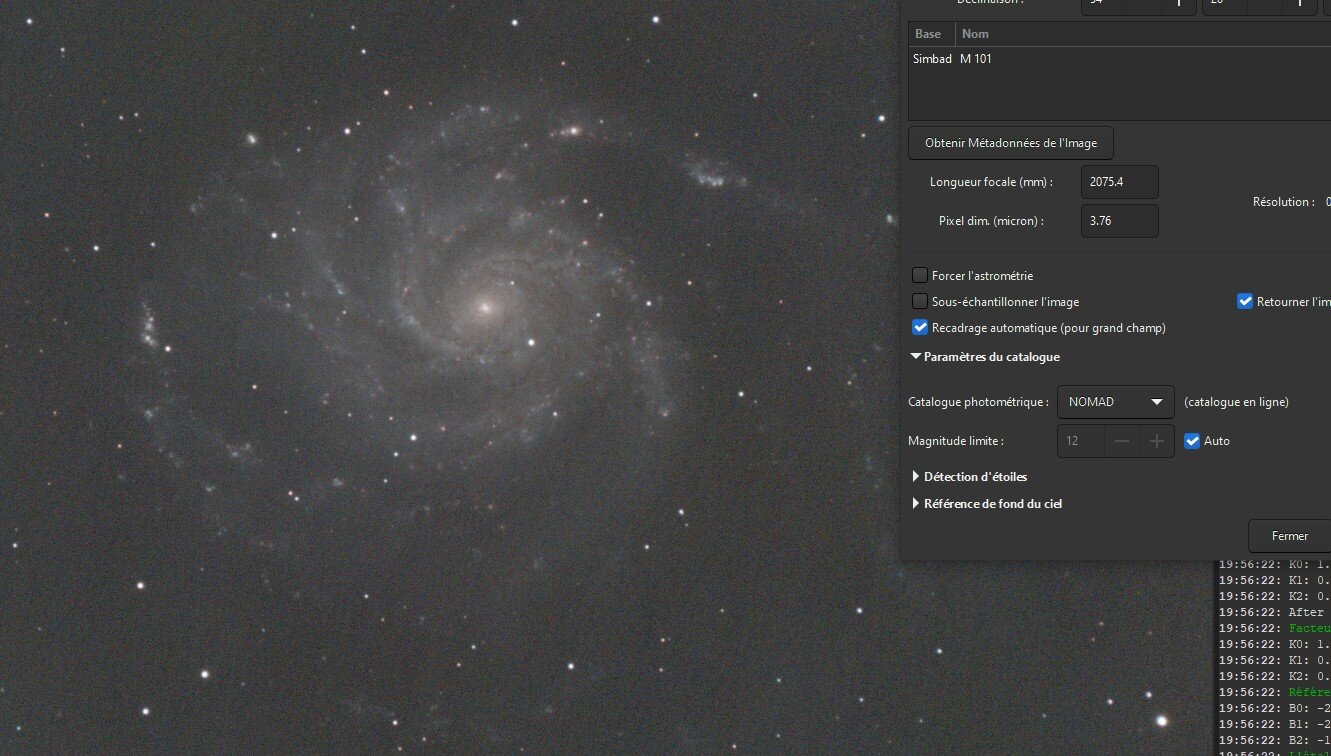
Task: Expand Référence de fond du ciel section
Action: tap(915, 504)
